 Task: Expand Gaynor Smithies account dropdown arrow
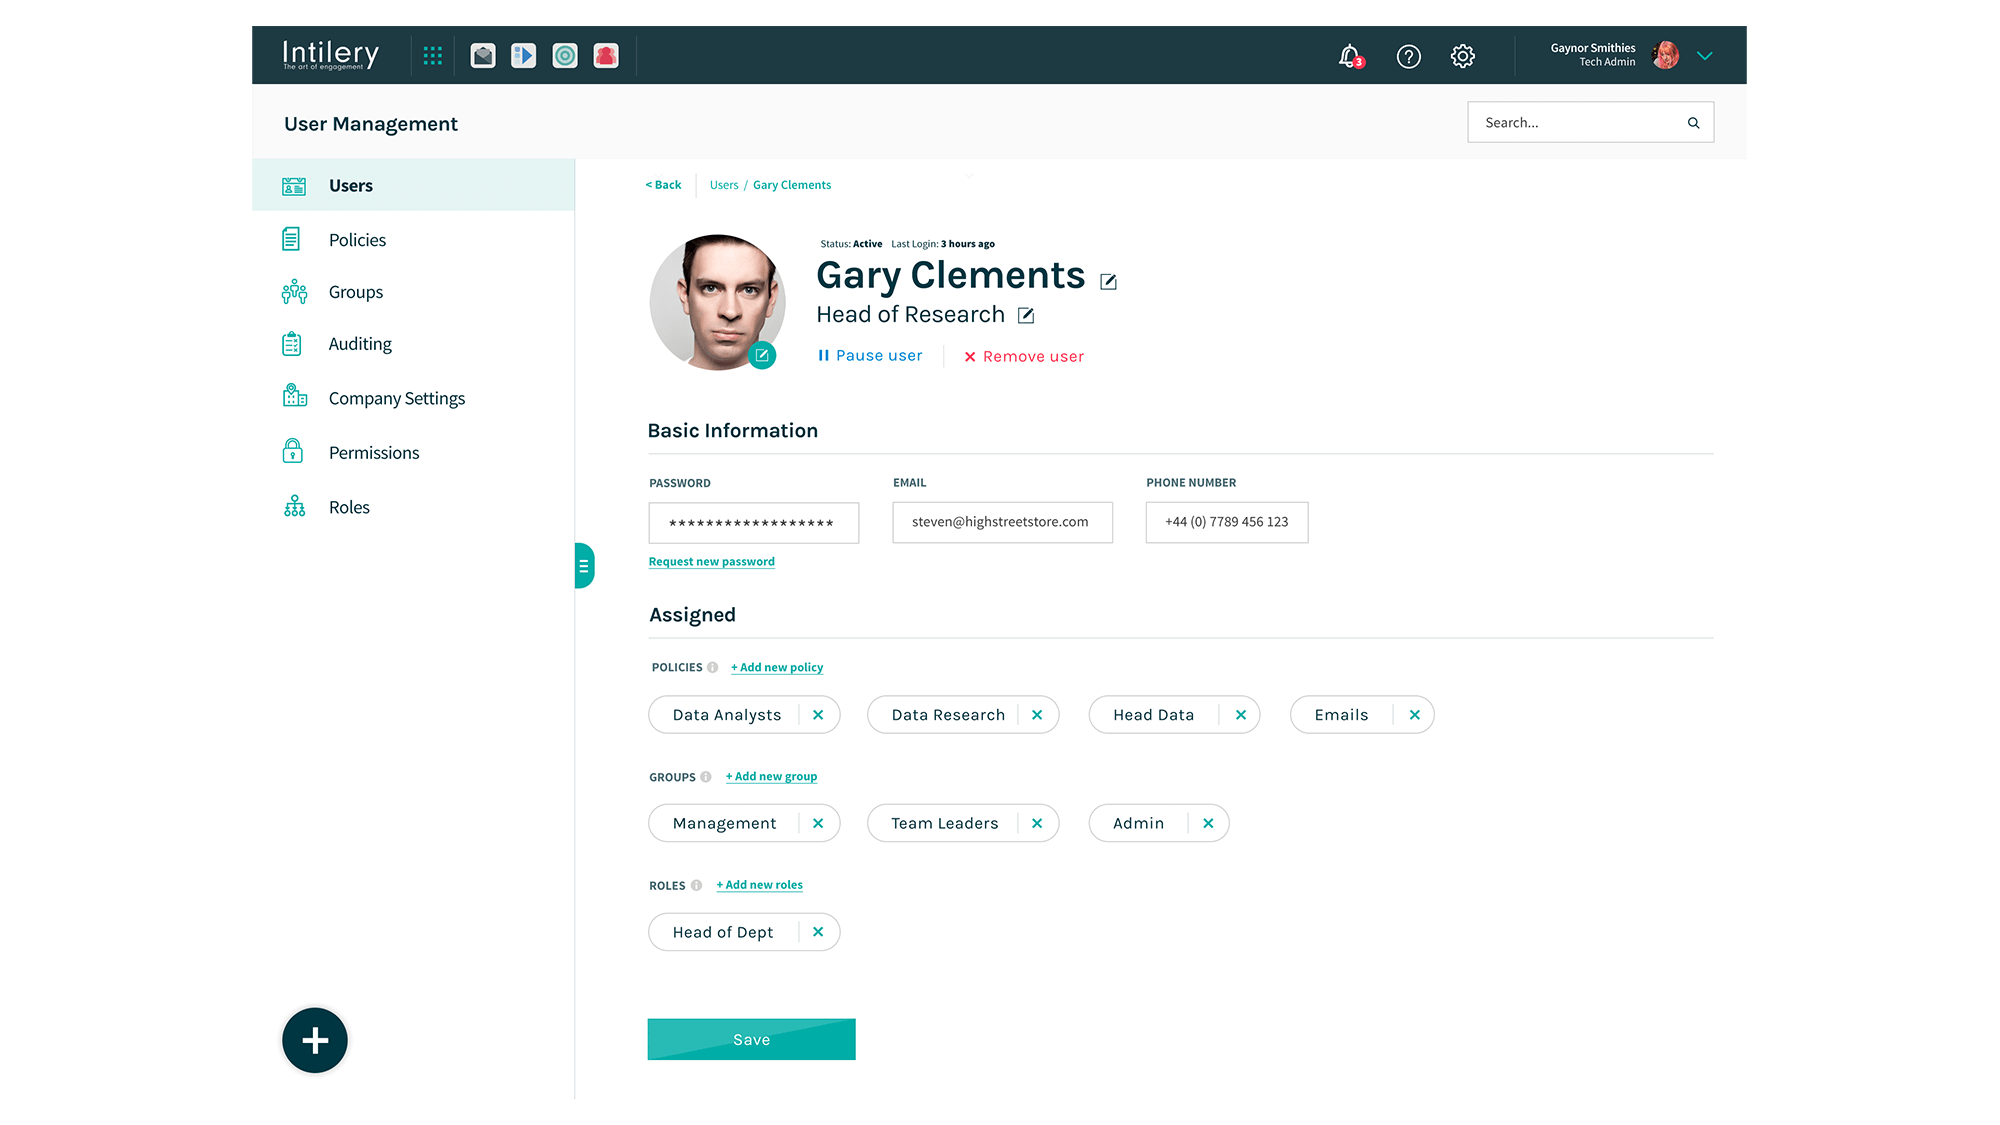coord(1705,56)
